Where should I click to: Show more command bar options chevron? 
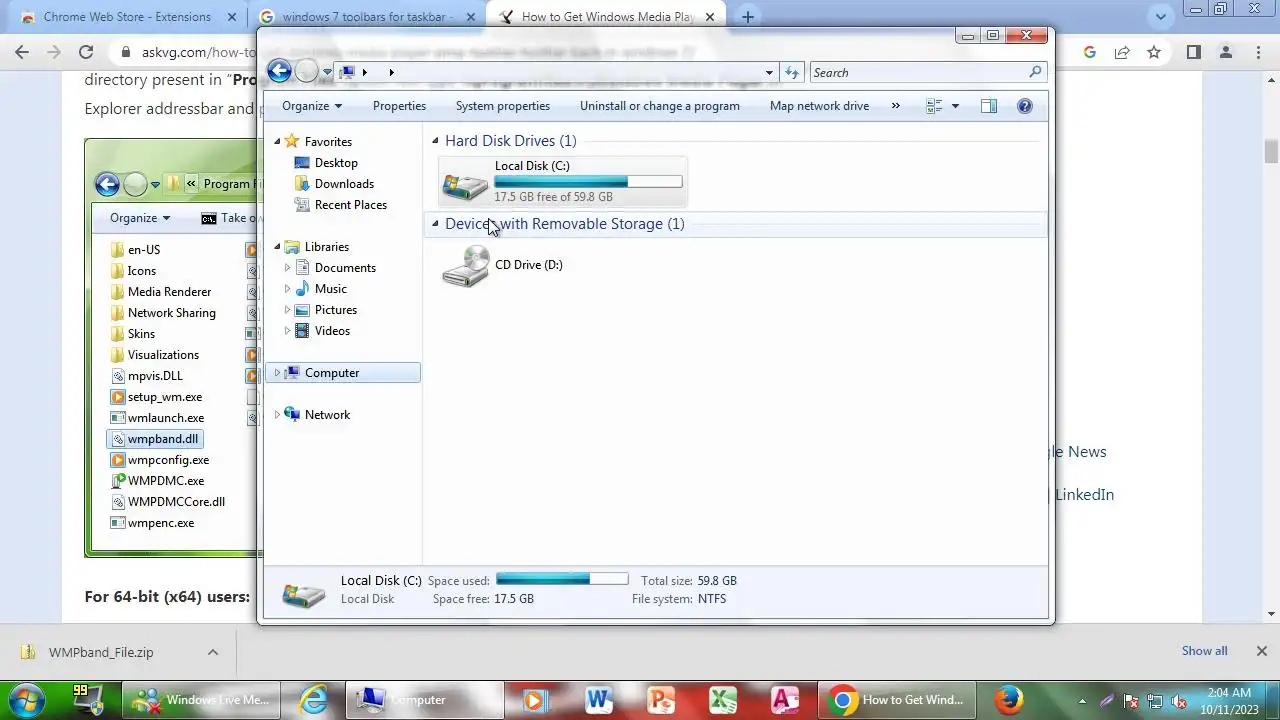click(895, 106)
